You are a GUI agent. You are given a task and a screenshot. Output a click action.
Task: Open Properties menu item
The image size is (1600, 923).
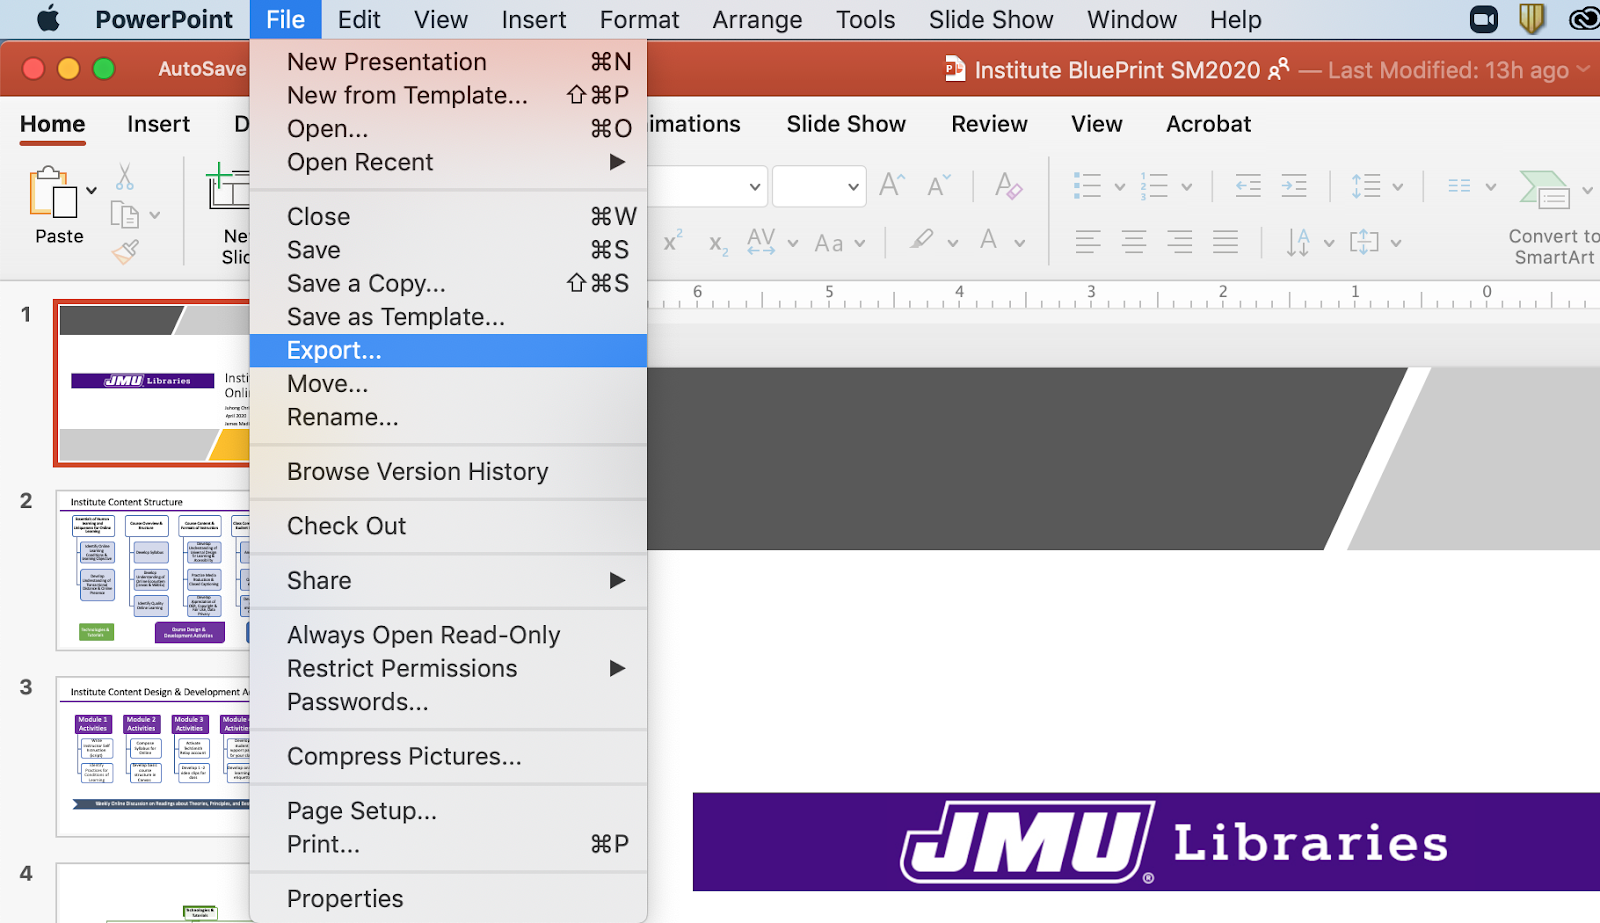coord(448,899)
